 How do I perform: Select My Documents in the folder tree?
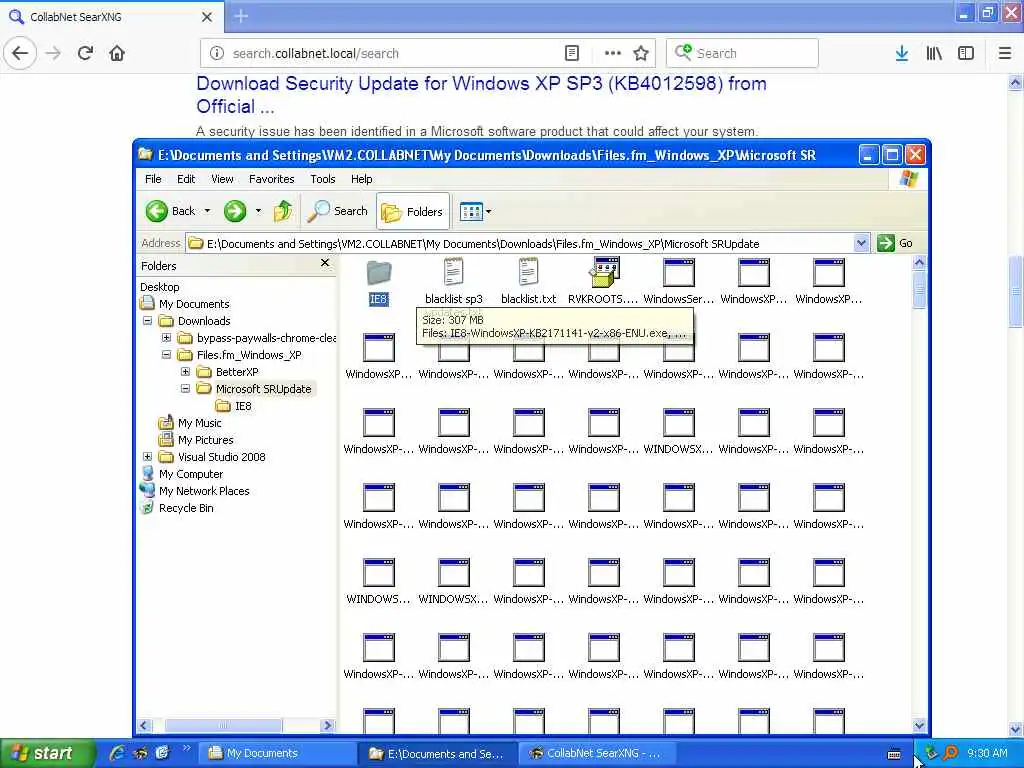click(x=194, y=304)
